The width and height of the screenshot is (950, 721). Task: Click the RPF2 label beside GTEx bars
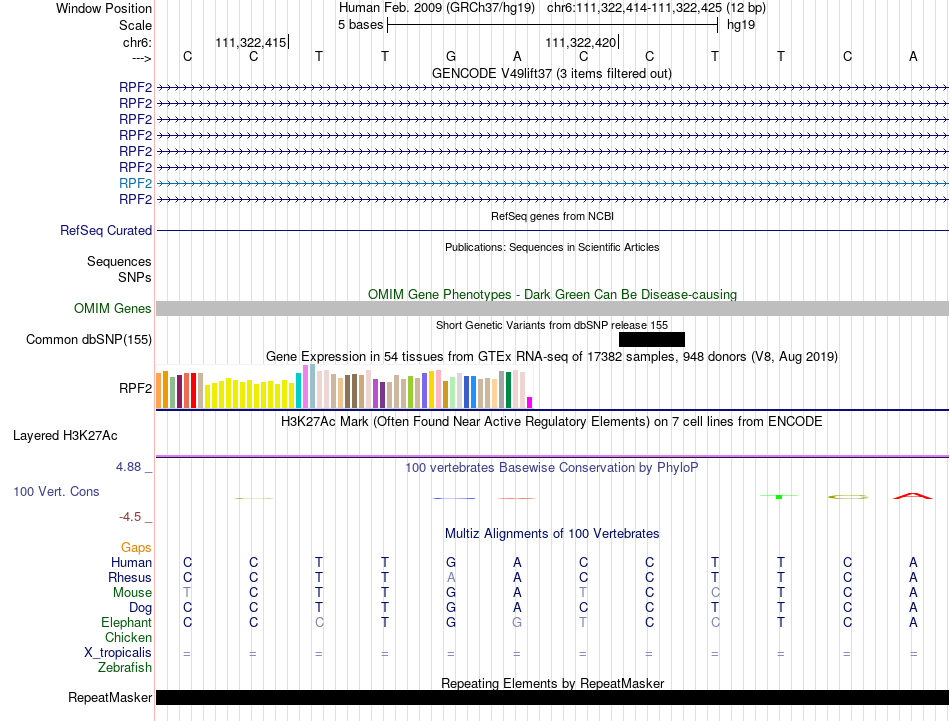pos(135,388)
